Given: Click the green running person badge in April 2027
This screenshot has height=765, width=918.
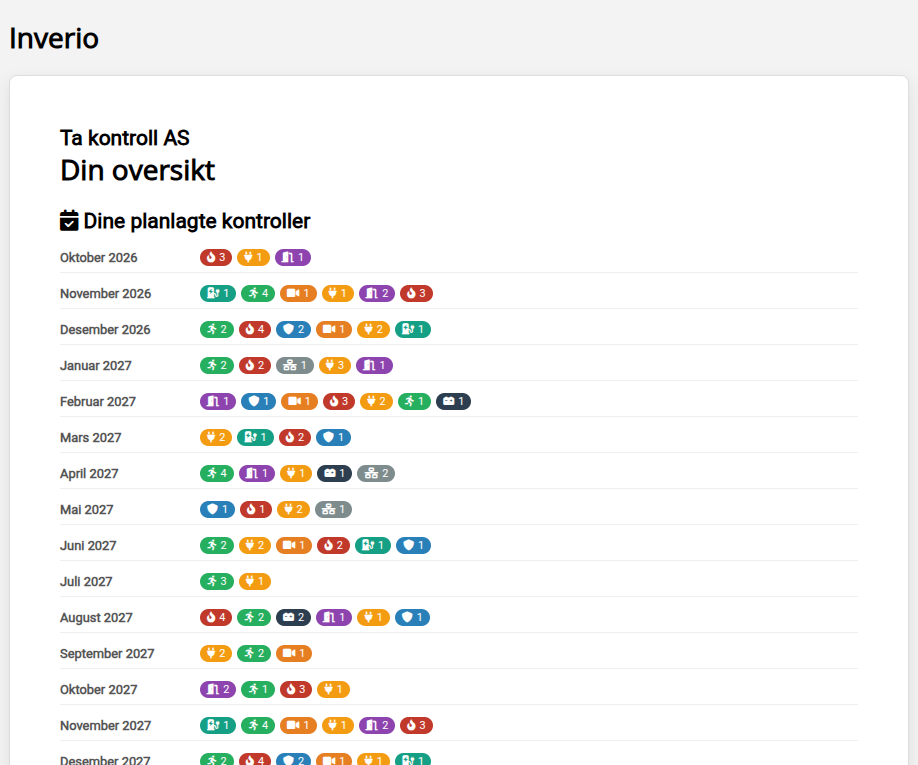Looking at the screenshot, I should click(x=217, y=474).
